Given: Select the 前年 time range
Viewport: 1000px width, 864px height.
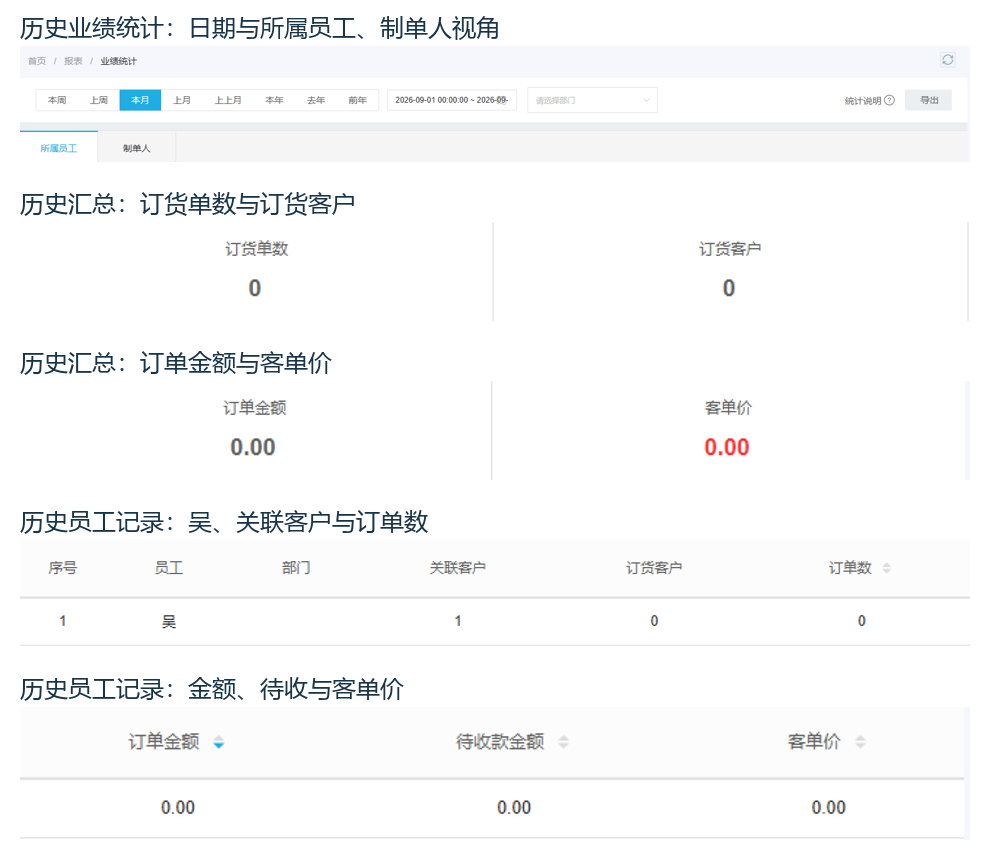Looking at the screenshot, I should point(358,100).
